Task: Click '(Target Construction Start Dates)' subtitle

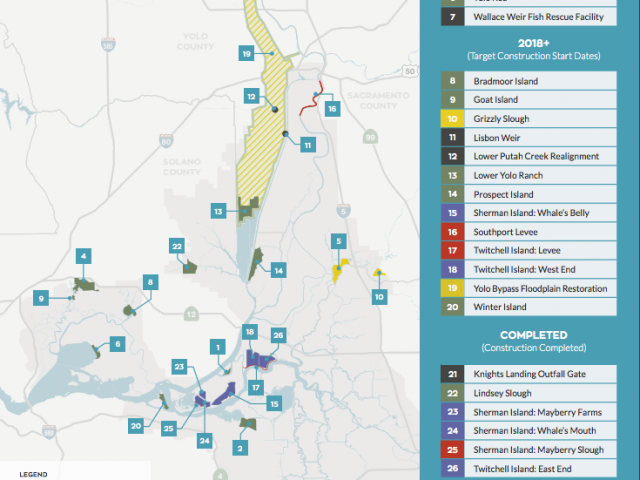Action: (534, 56)
